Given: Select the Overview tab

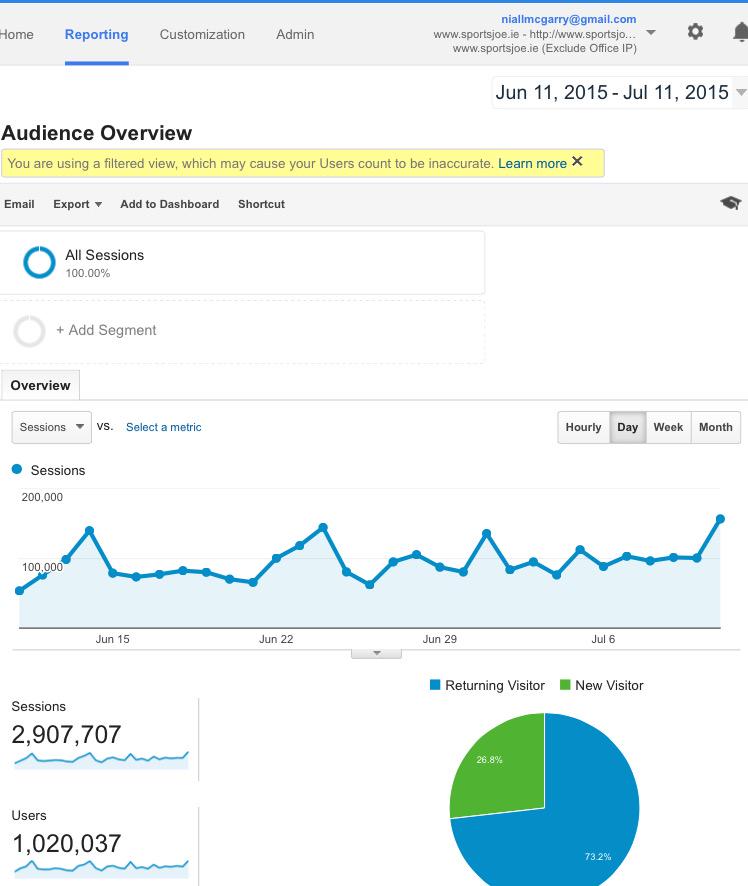Looking at the screenshot, I should (40, 385).
